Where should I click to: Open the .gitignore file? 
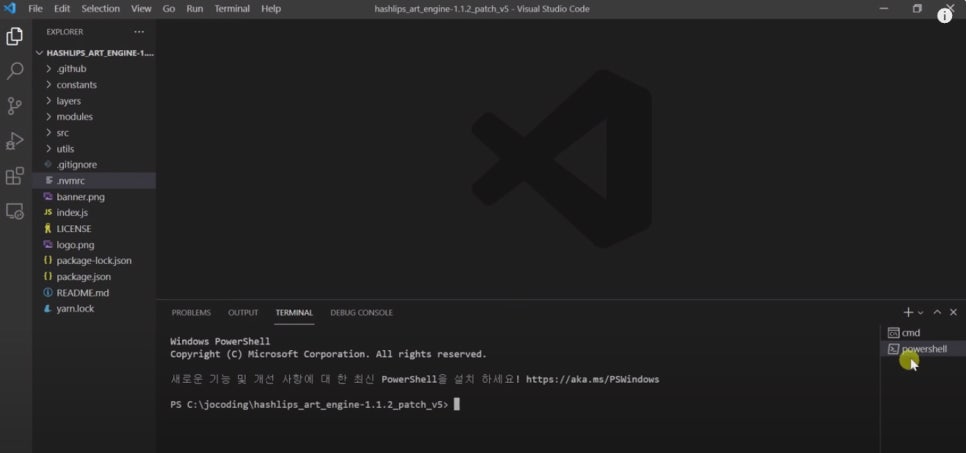point(94,165)
